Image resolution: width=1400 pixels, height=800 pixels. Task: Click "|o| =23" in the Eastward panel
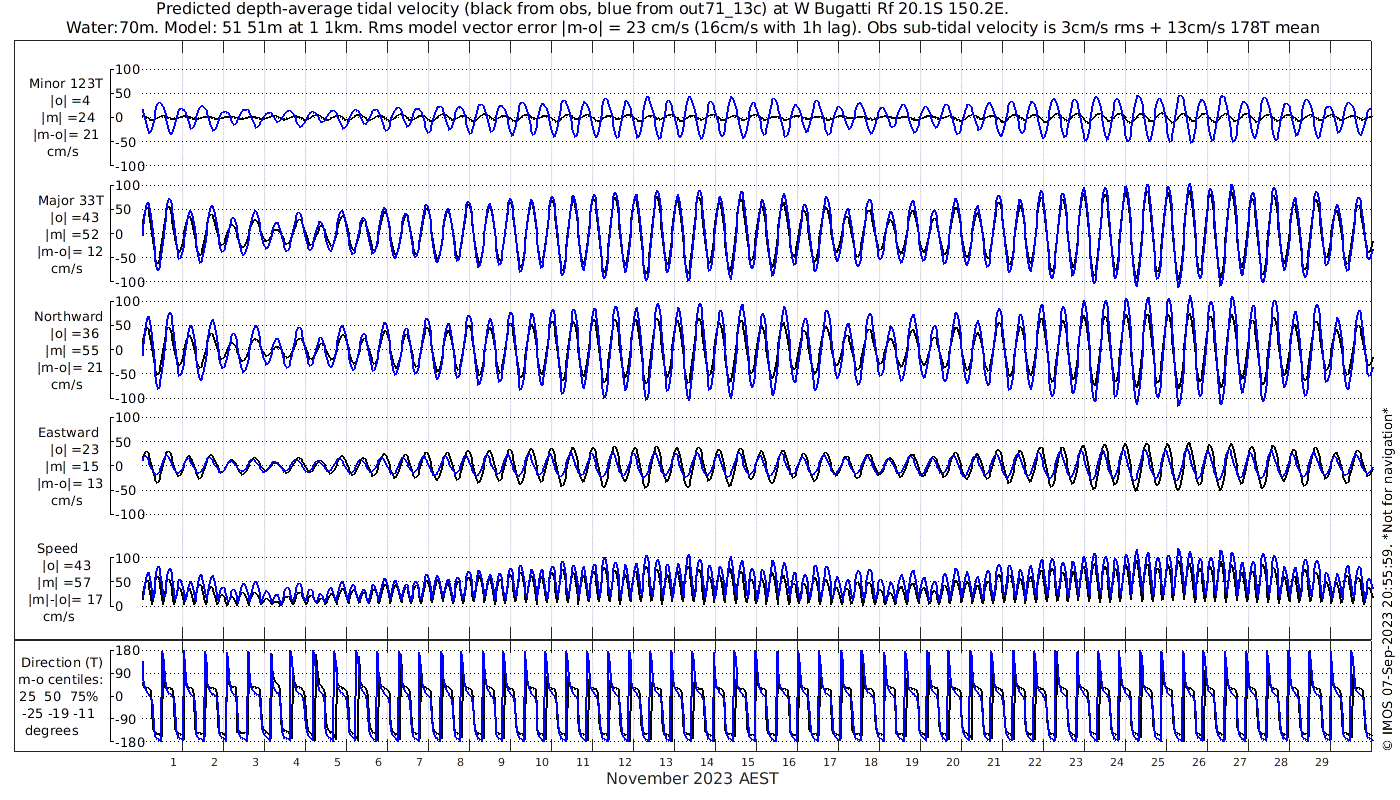(72, 450)
